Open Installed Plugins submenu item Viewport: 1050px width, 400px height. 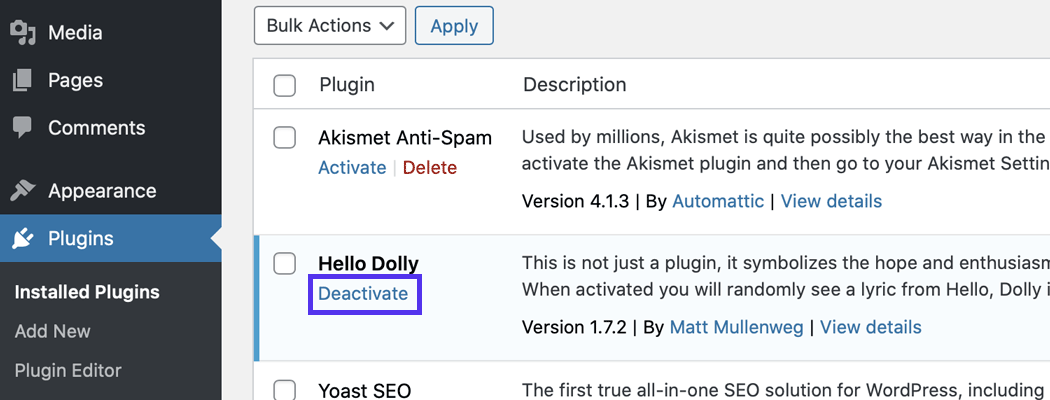[x=87, y=293]
